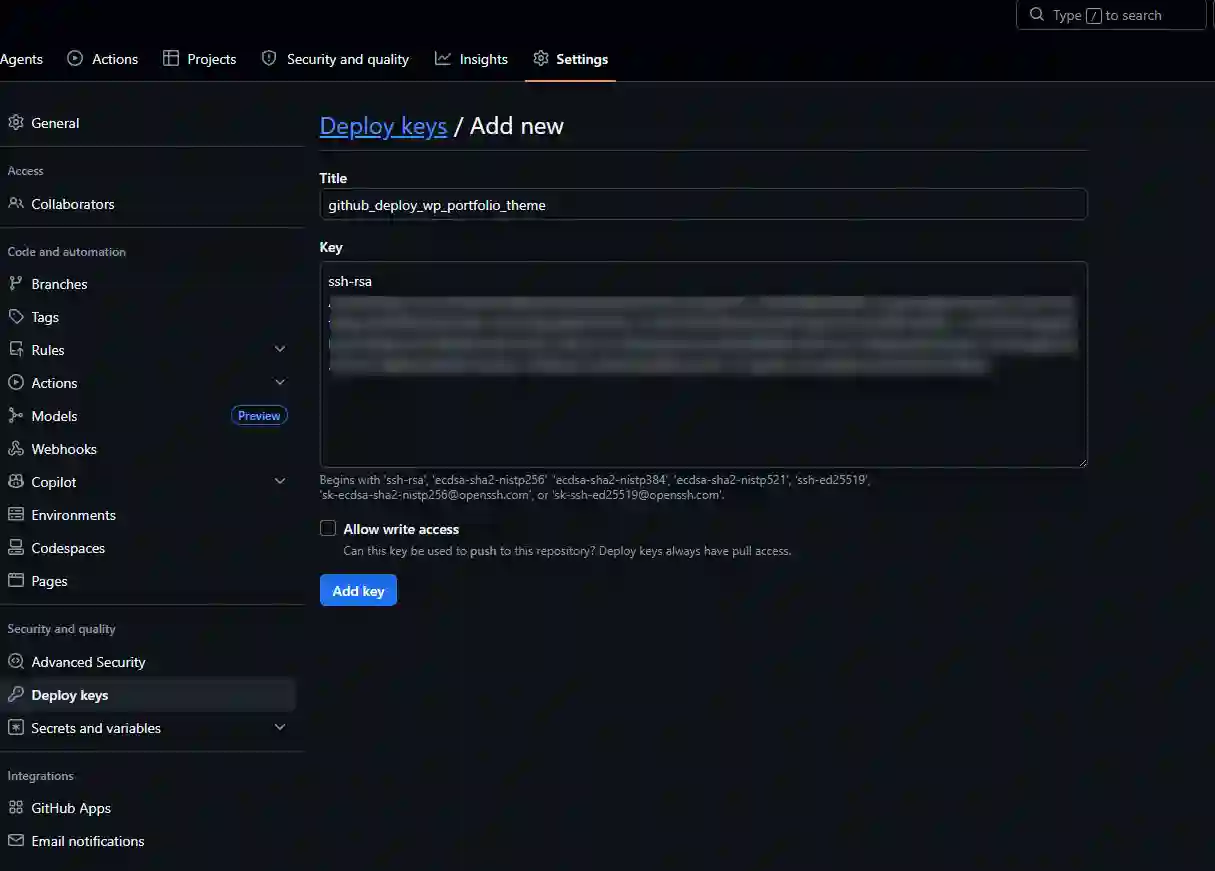Expand Secrets and variables chevron

pos(280,727)
